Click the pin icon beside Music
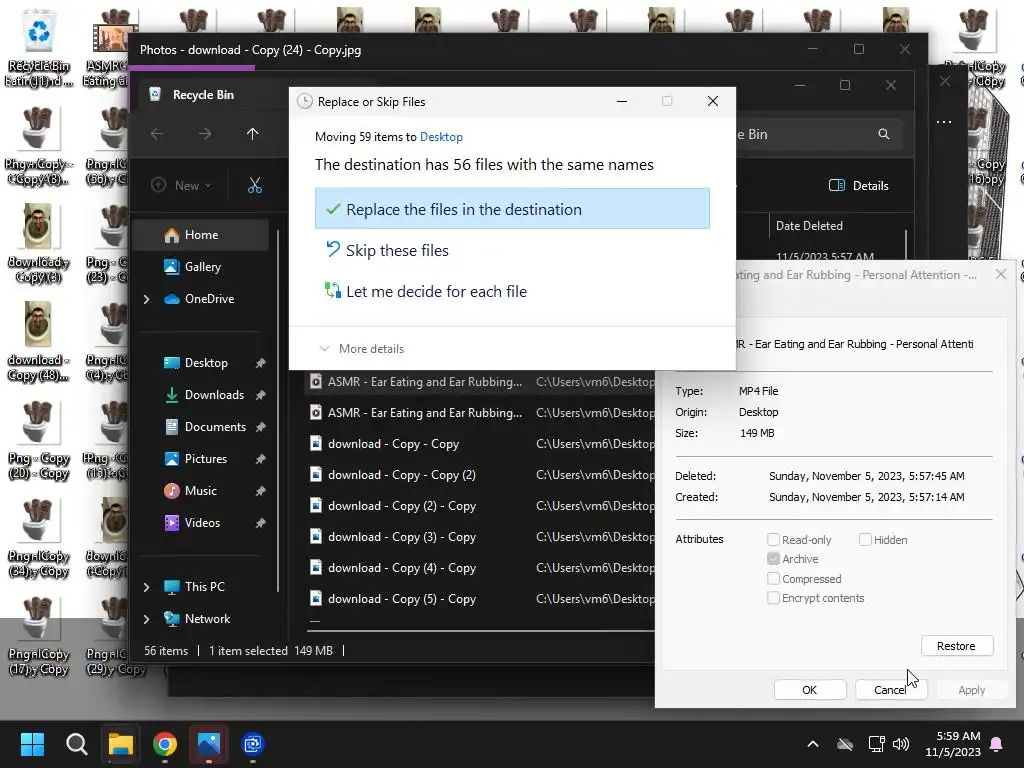This screenshot has height=768, width=1024. [x=261, y=490]
